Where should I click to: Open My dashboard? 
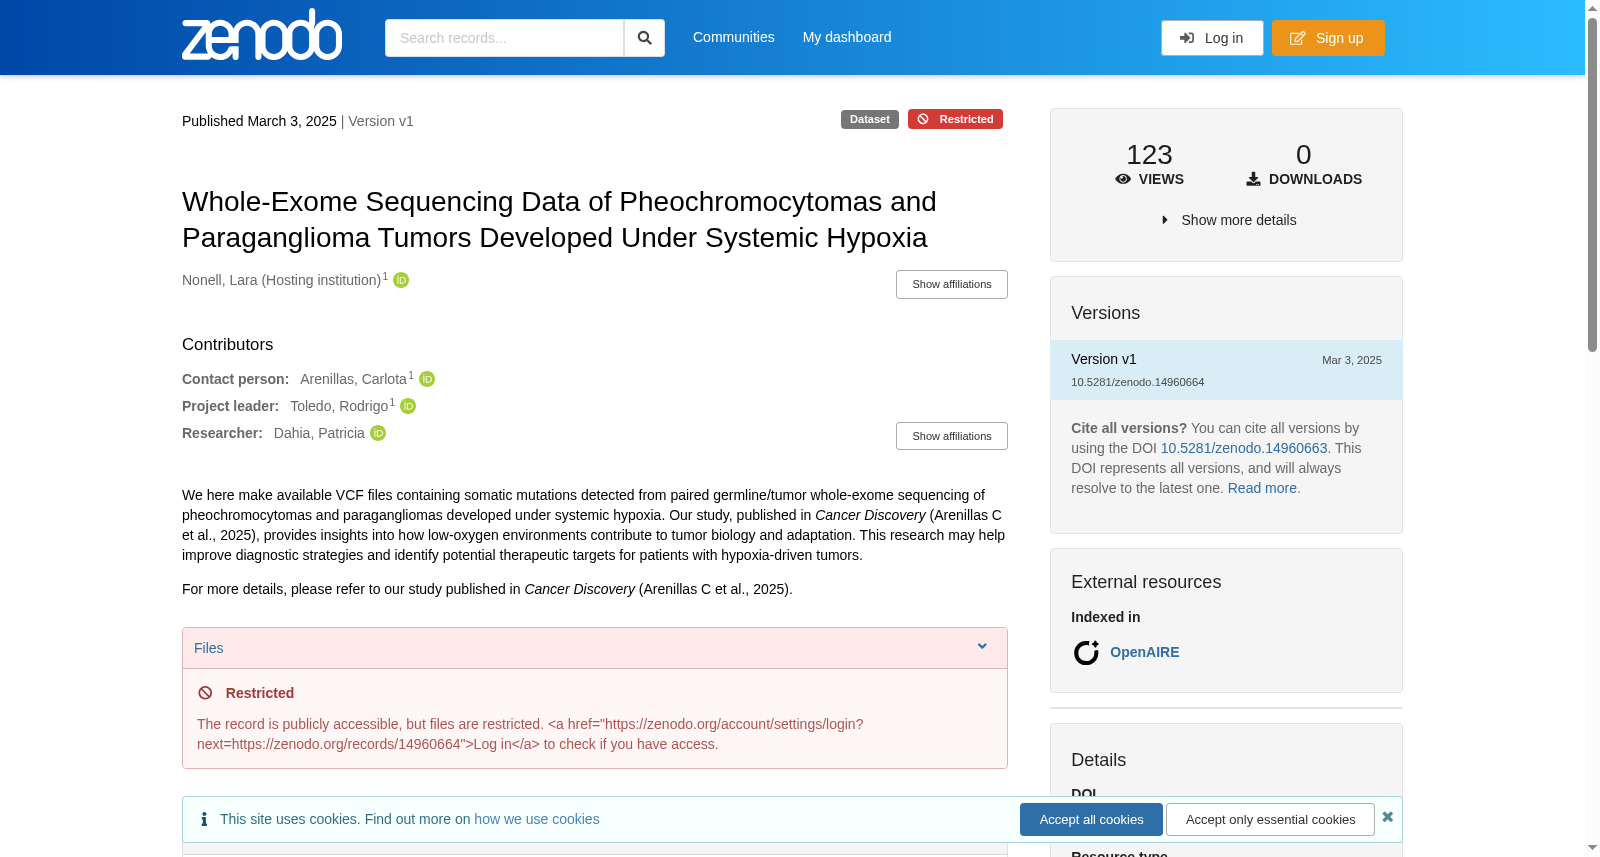[847, 37]
